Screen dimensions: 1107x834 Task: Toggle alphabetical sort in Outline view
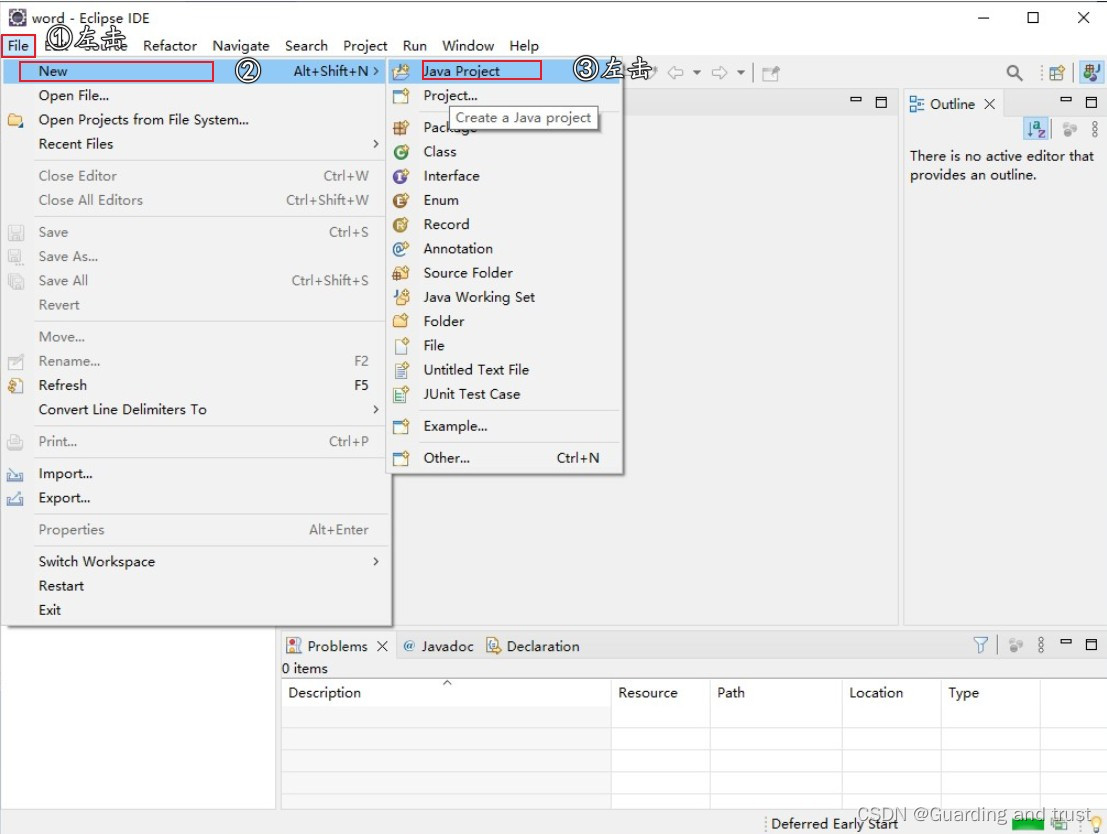click(1036, 129)
